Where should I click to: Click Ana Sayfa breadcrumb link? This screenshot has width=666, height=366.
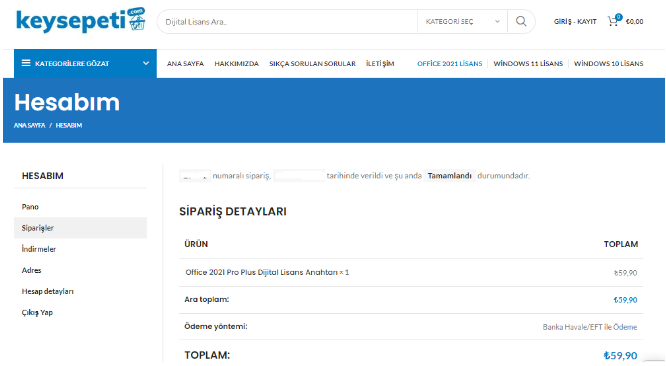pos(29,125)
